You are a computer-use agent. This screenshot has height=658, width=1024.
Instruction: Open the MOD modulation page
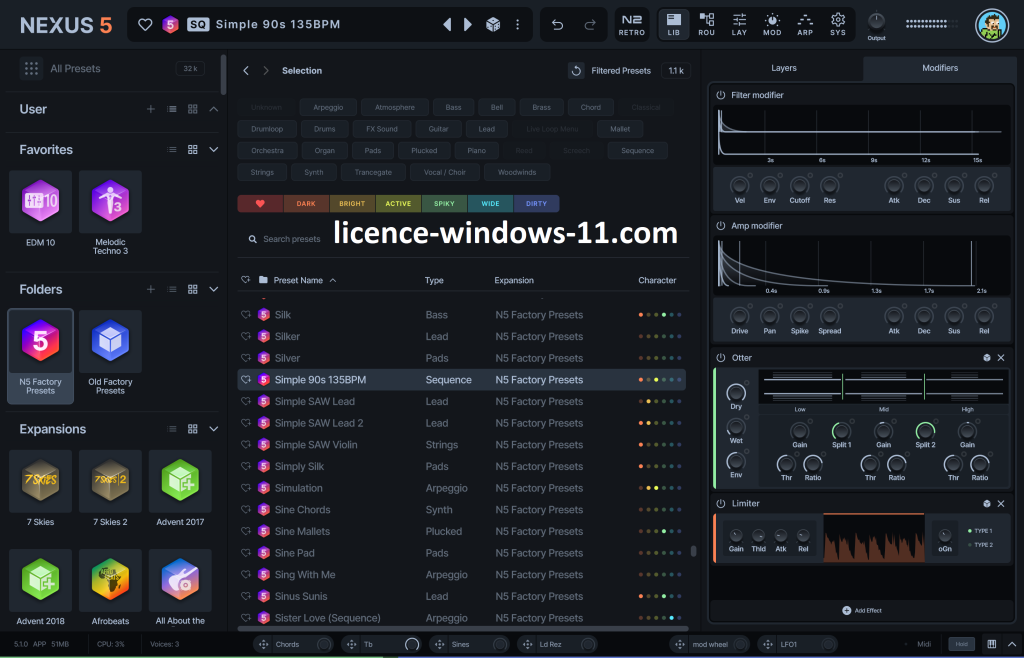click(x=772, y=24)
